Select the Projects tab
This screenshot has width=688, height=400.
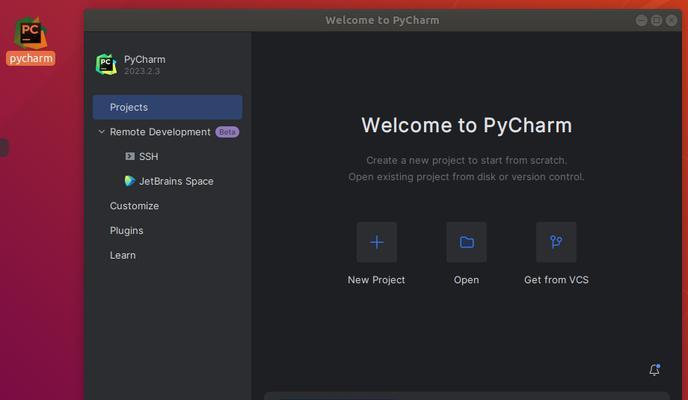coord(167,107)
